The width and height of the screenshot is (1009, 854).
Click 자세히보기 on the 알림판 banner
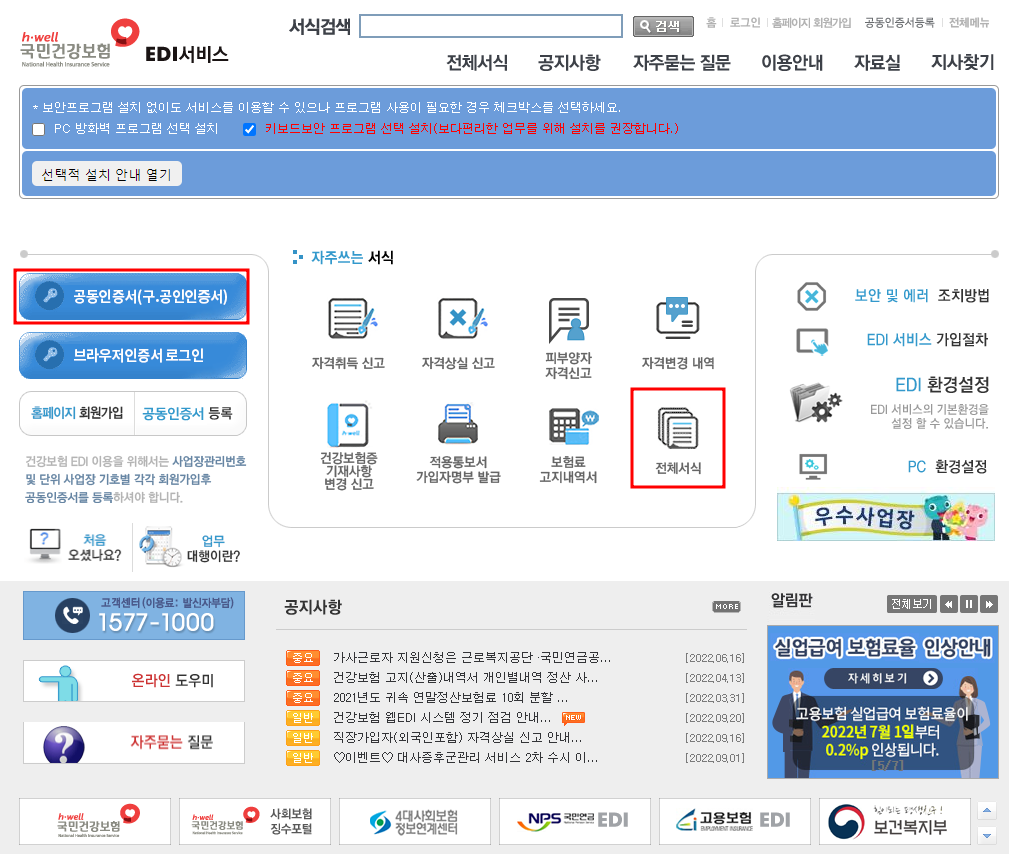point(883,678)
